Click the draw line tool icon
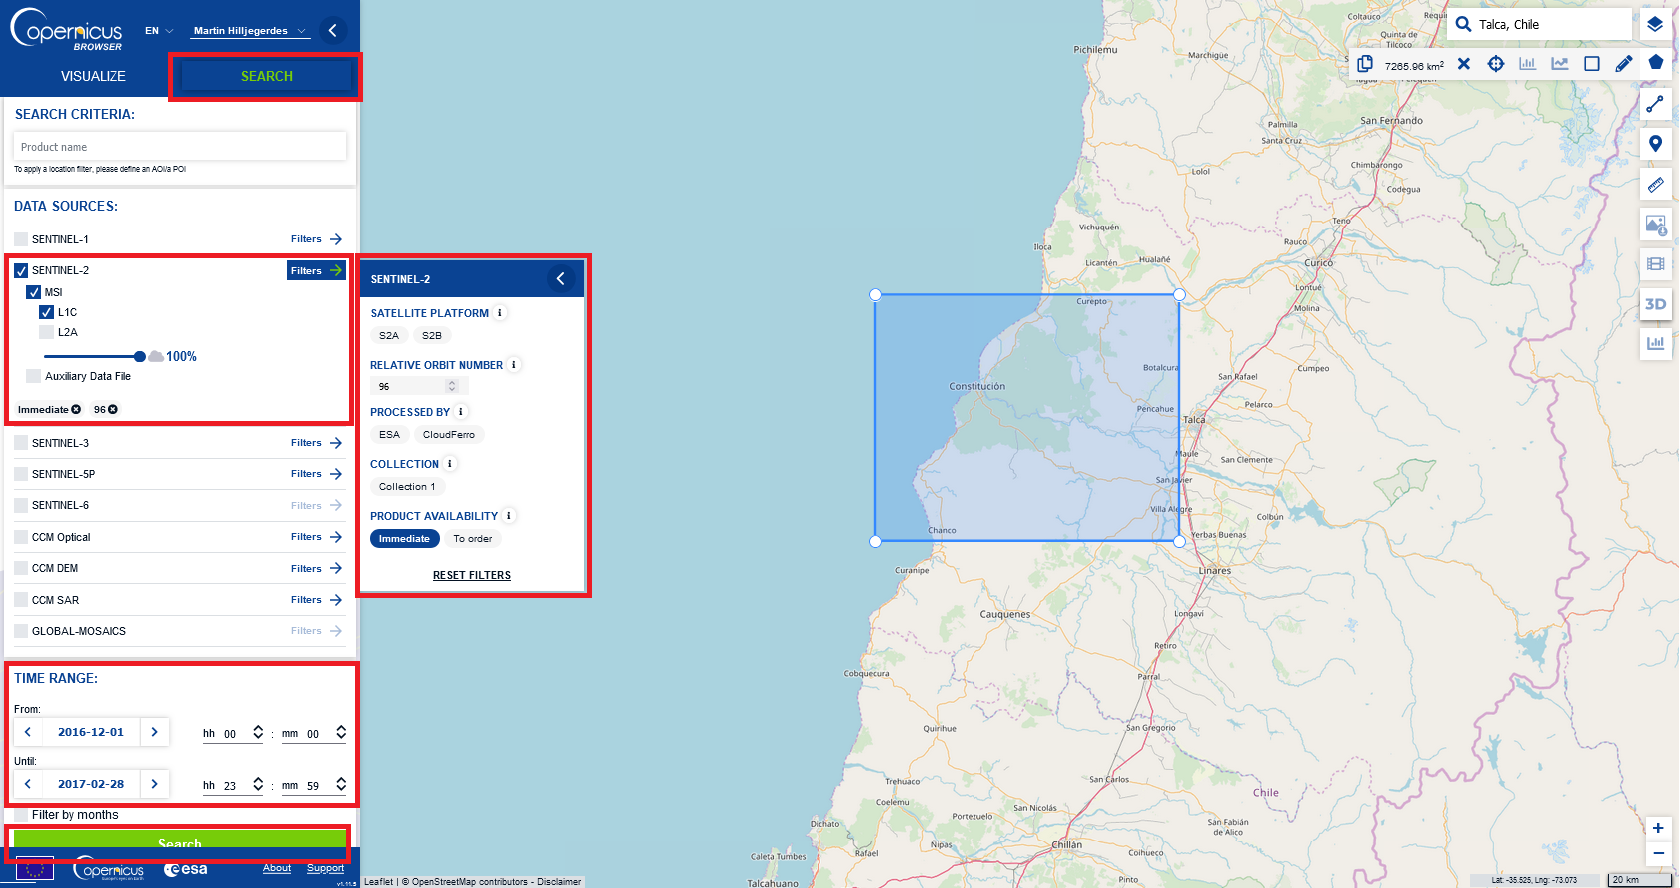 1655,104
